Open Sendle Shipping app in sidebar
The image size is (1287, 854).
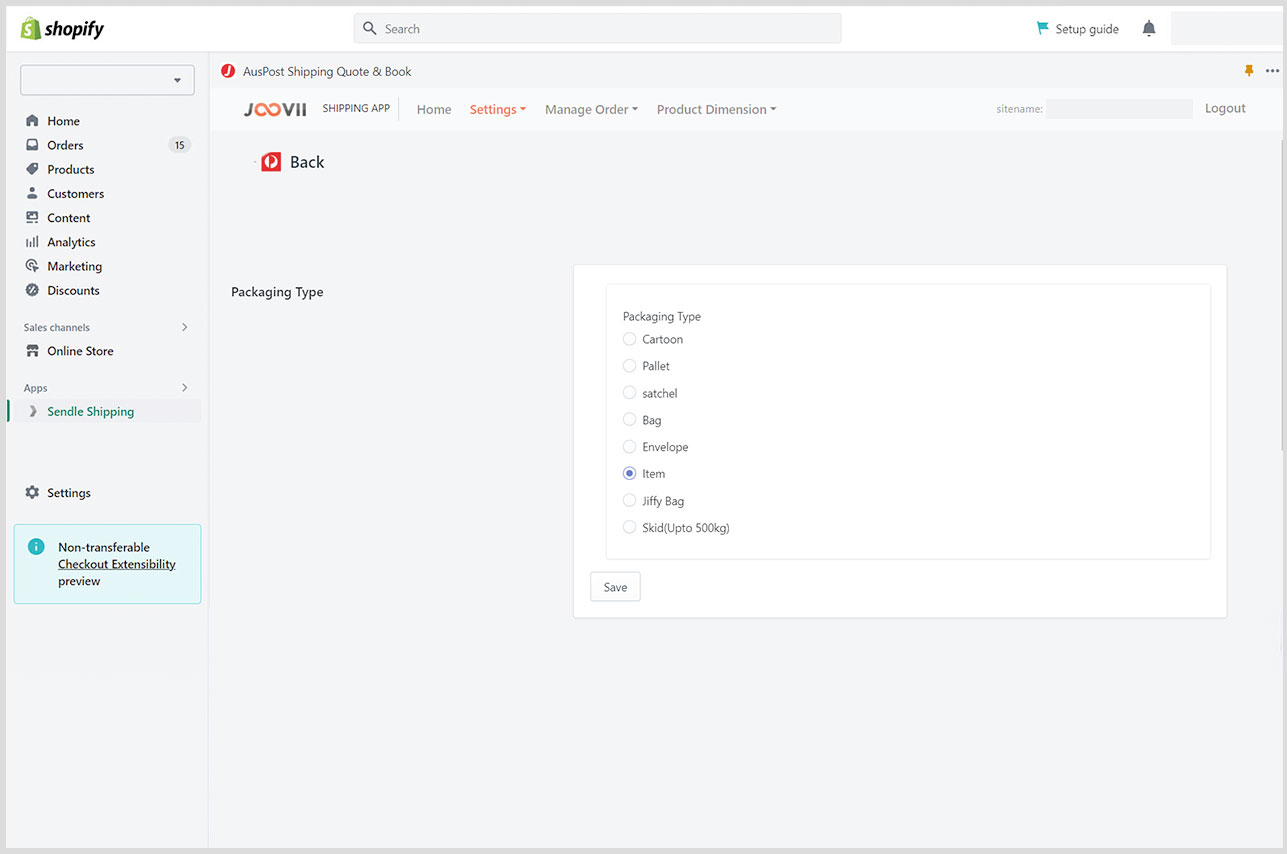(90, 412)
